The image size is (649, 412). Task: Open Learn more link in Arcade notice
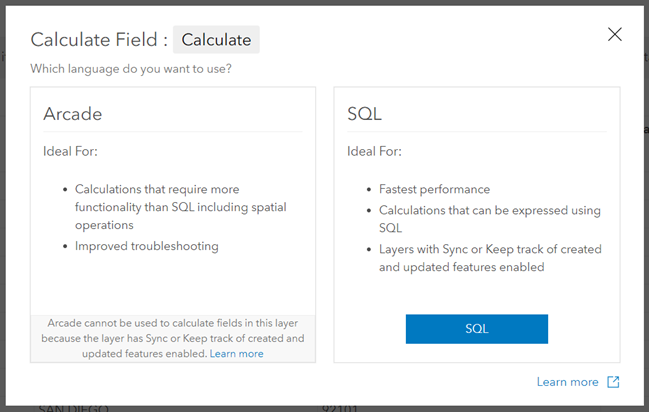coord(237,354)
